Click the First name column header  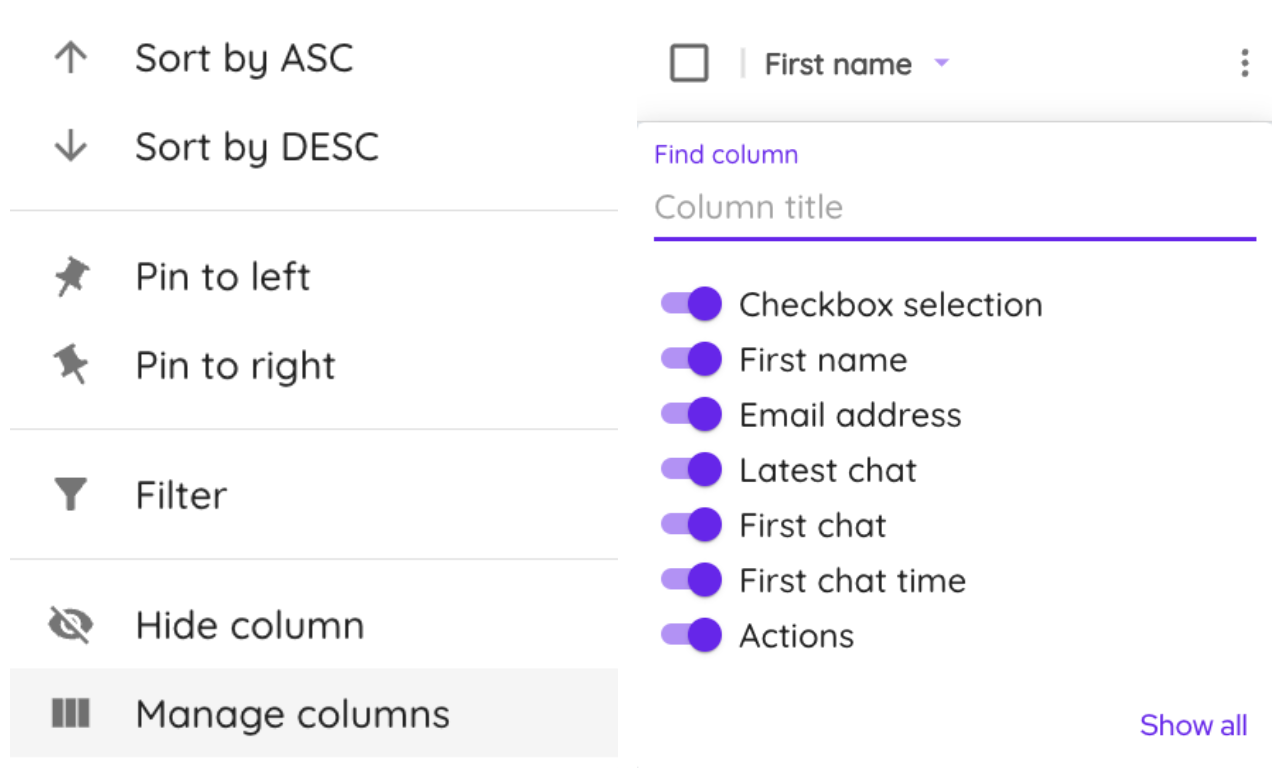[837, 65]
